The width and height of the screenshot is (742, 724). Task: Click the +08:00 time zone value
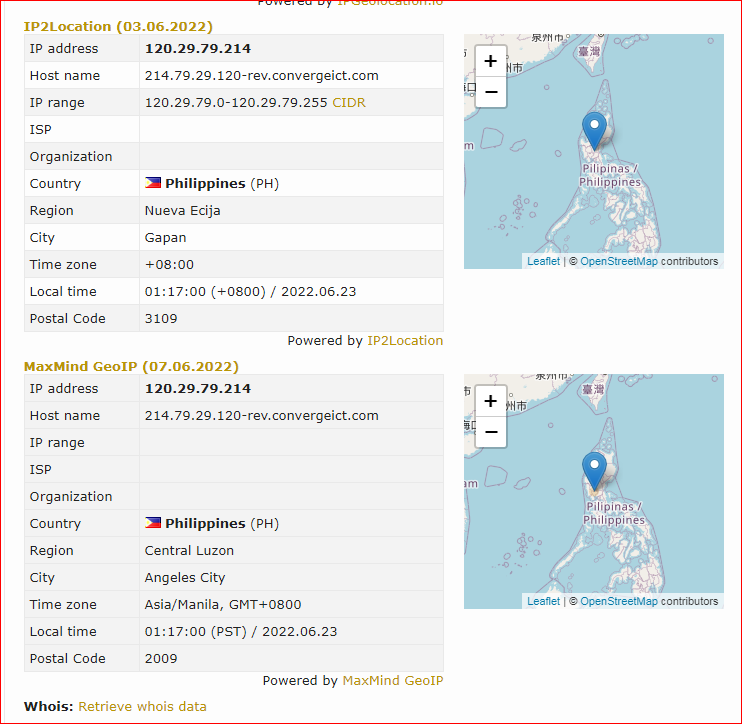[x=169, y=265]
